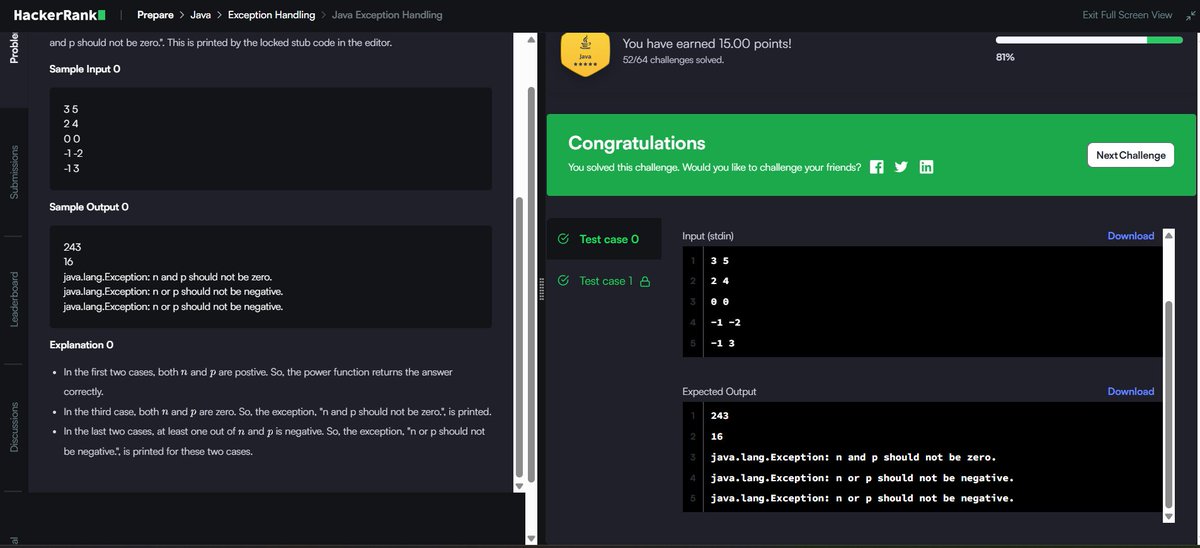Click the Input (stdin) text area
1200x548 pixels.
click(x=921, y=302)
